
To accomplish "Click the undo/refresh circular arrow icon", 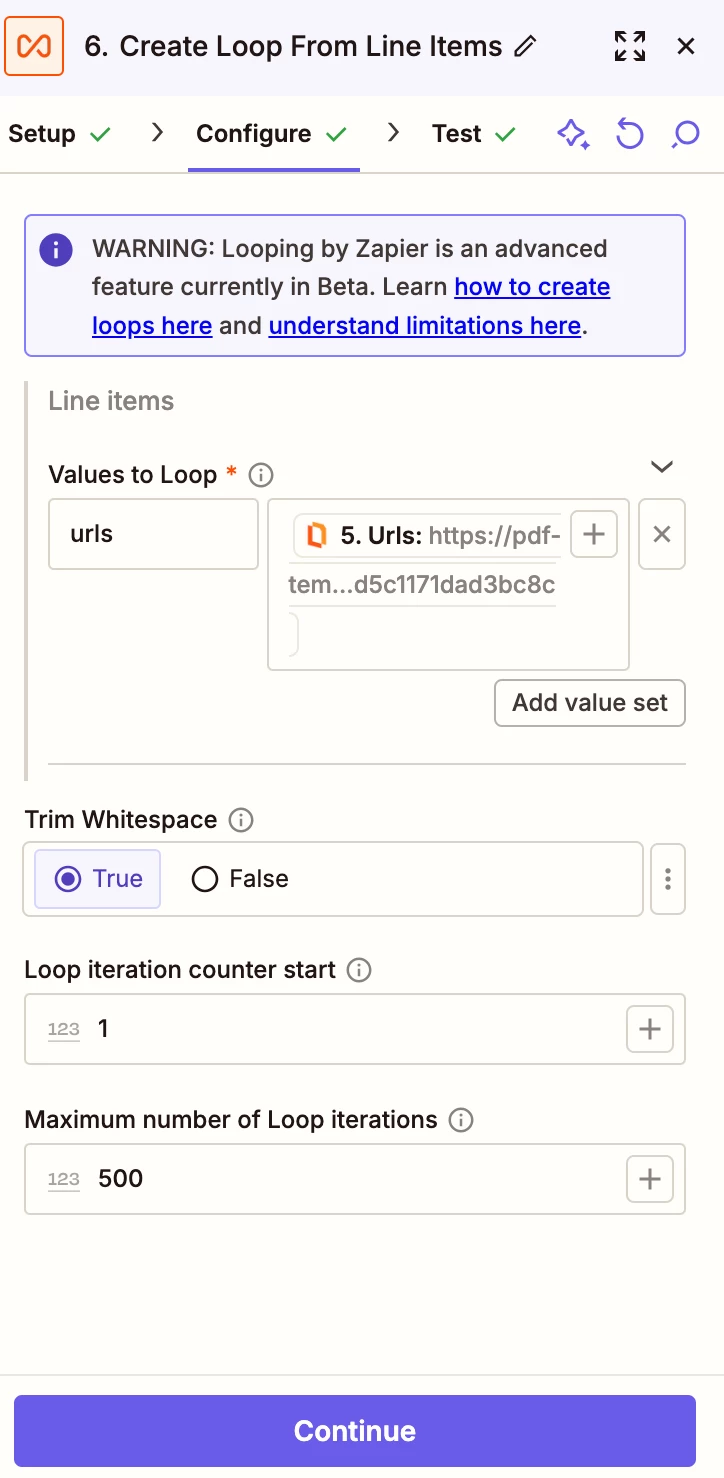I will [x=629, y=134].
